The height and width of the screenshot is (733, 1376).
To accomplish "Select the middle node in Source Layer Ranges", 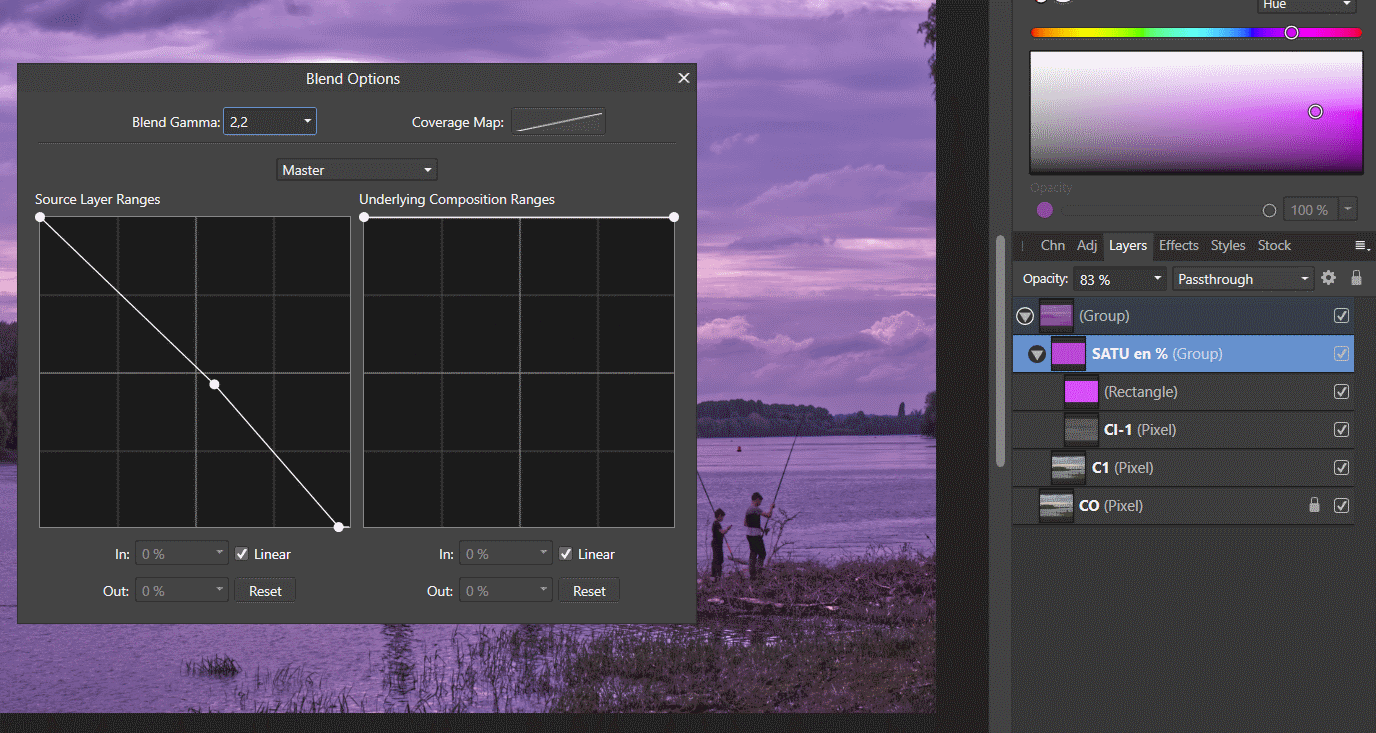I will tap(214, 384).
